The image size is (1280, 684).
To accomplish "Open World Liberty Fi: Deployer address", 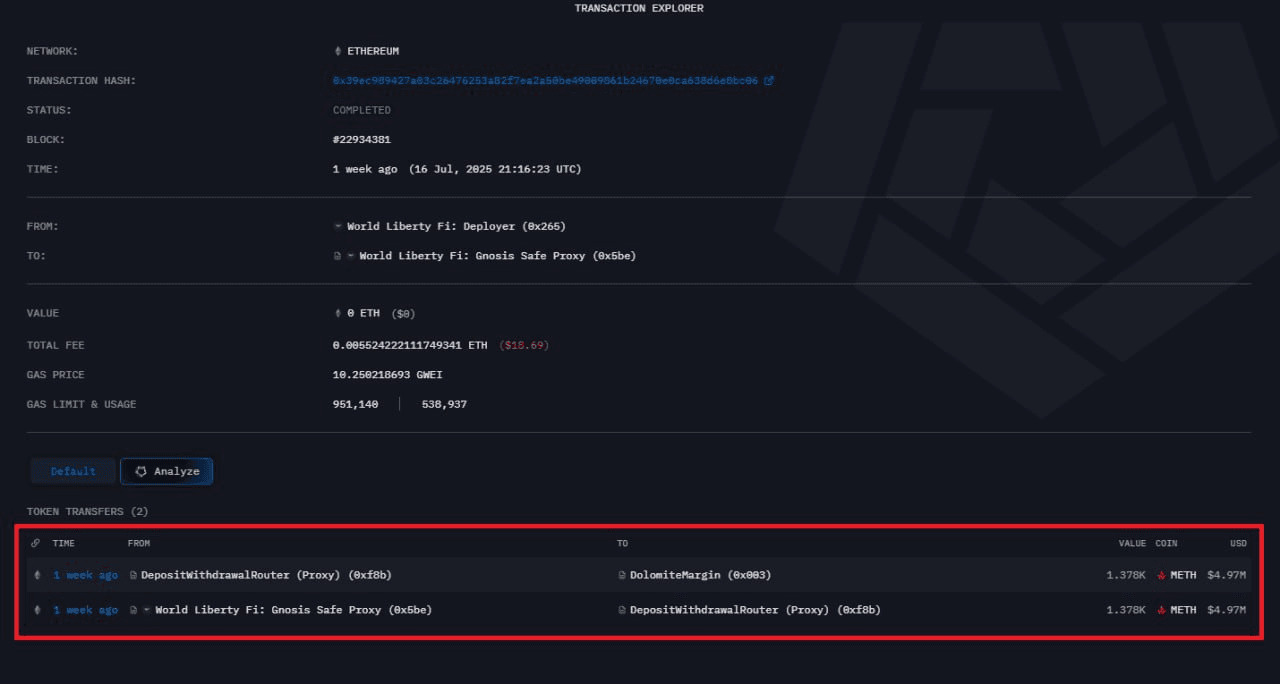I will click(x=456, y=227).
